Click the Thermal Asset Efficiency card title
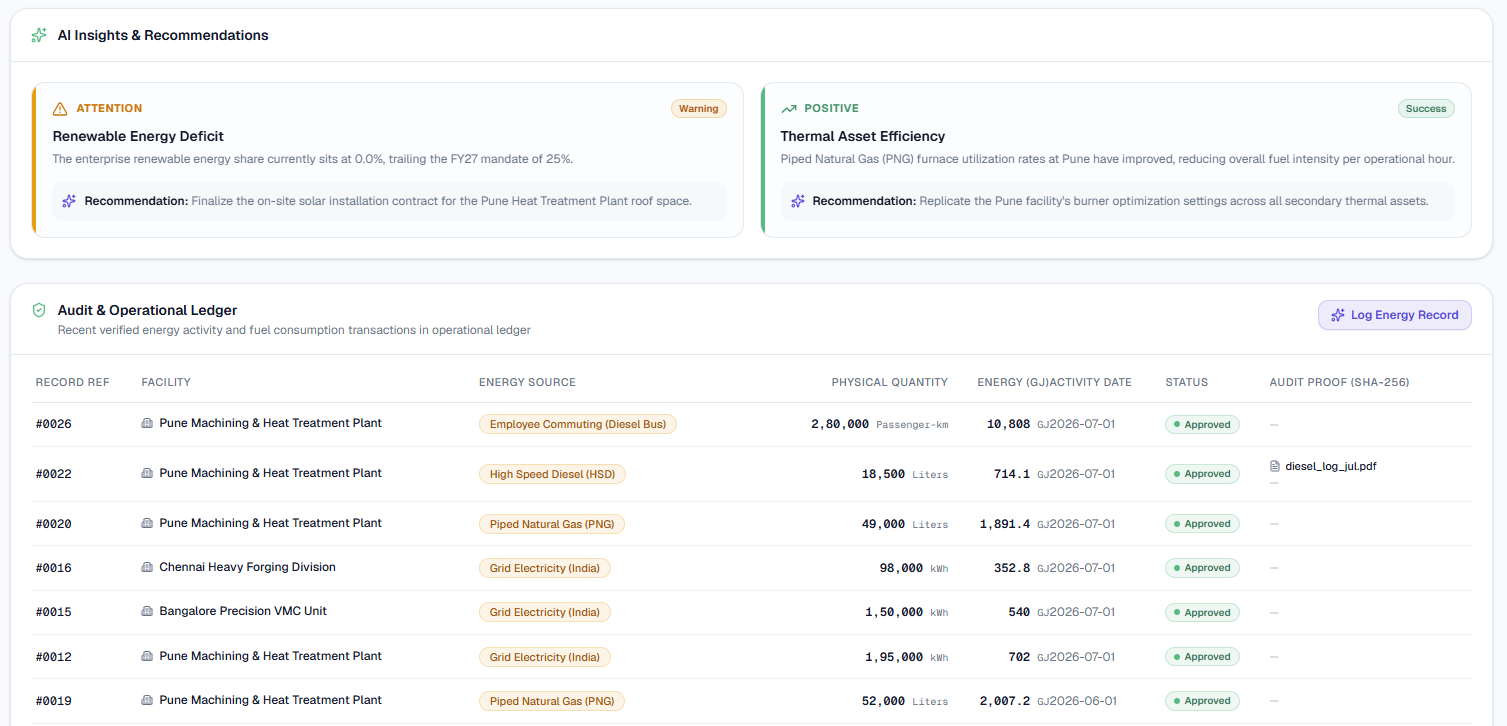The image size is (1507, 726). (863, 136)
